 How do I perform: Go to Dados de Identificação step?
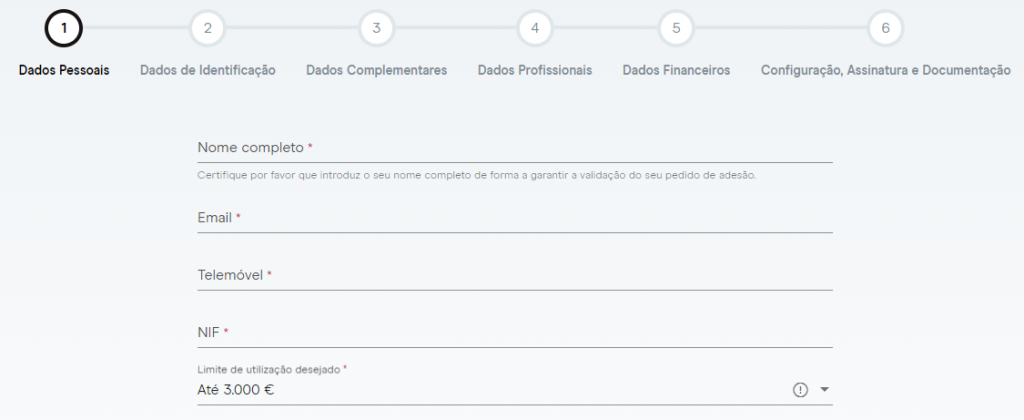click(x=208, y=70)
